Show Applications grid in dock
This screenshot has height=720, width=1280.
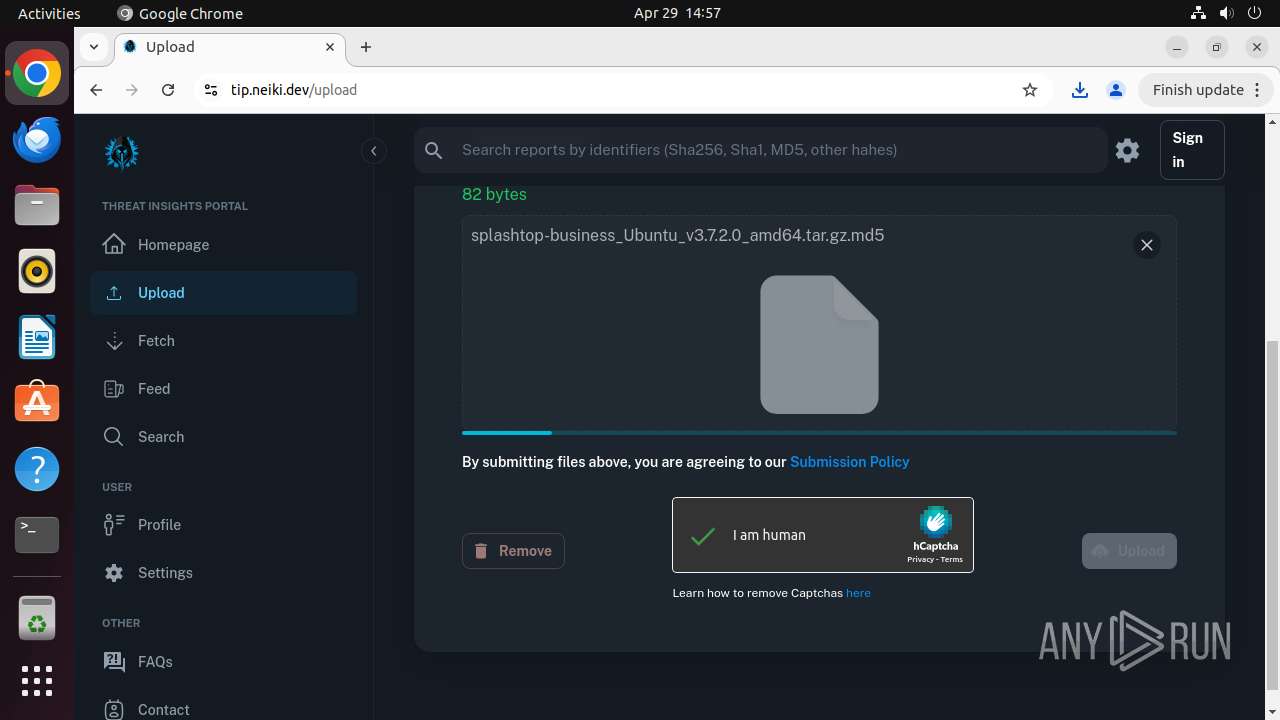pos(37,681)
